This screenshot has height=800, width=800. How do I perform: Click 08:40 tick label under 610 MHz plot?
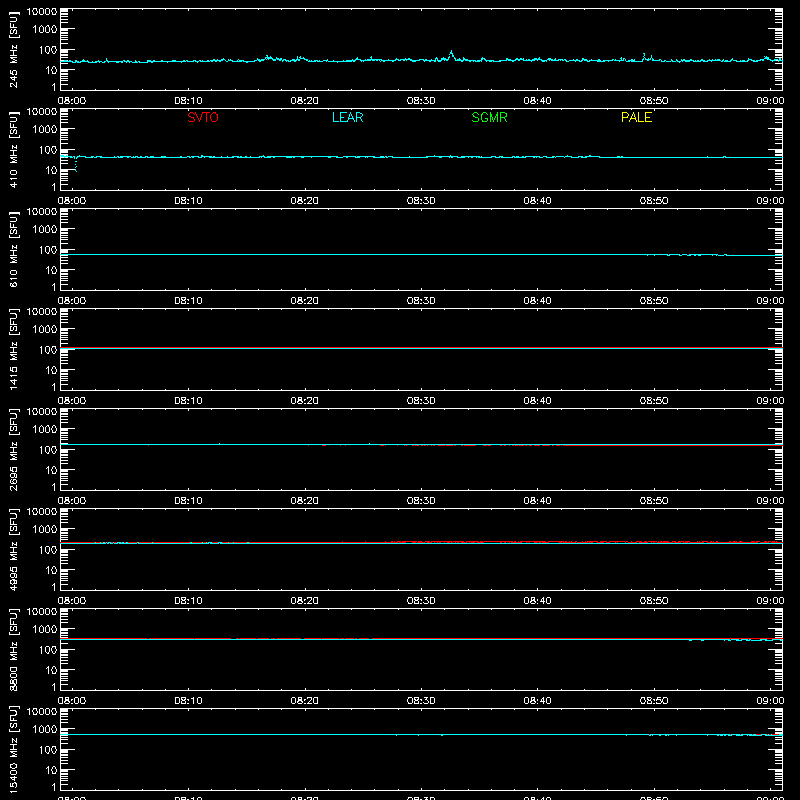pyautogui.click(x=537, y=301)
